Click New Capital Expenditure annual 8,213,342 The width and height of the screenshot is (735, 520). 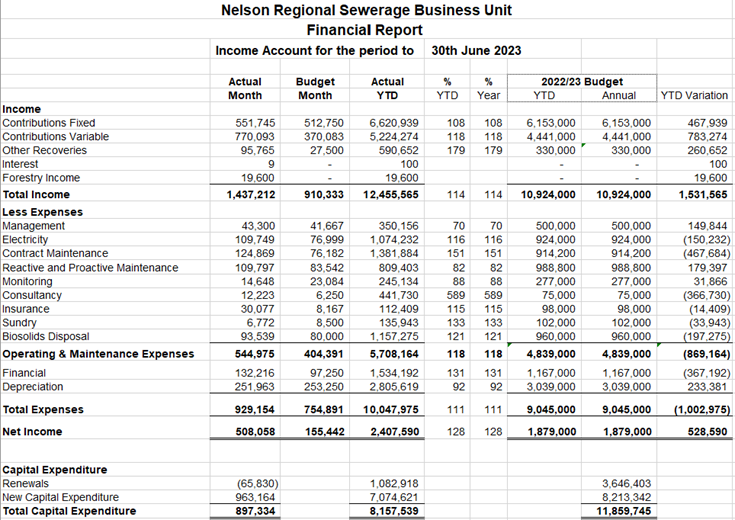(626, 497)
